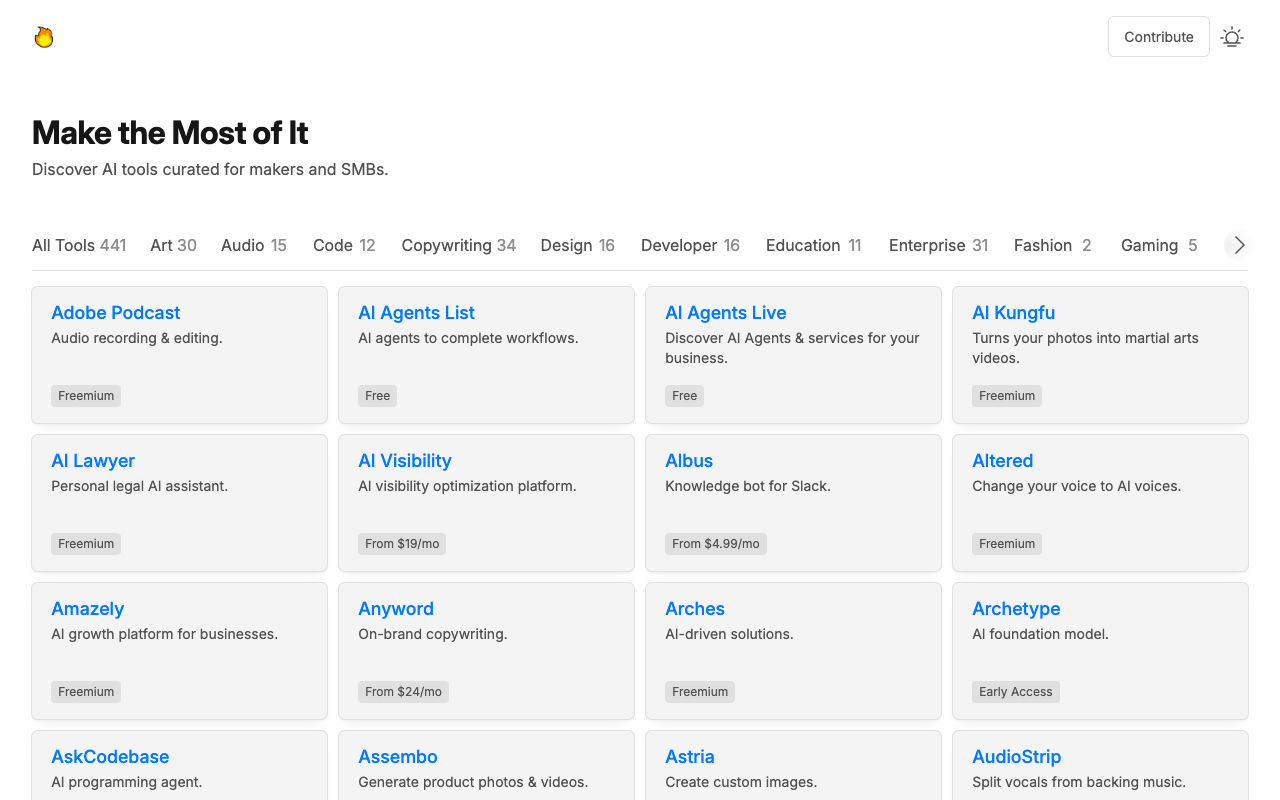
Task: Open the Albus tool link
Action: point(689,461)
